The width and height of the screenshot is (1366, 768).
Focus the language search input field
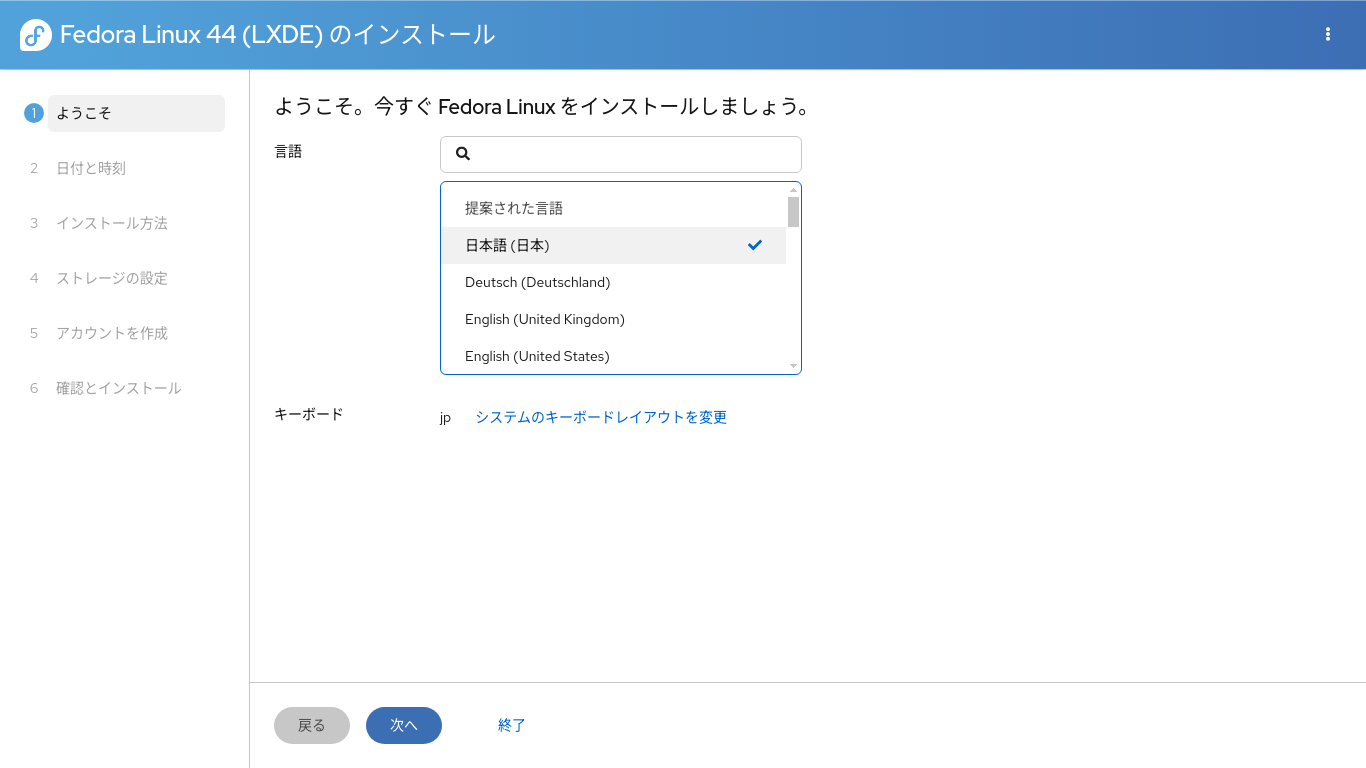tap(621, 154)
